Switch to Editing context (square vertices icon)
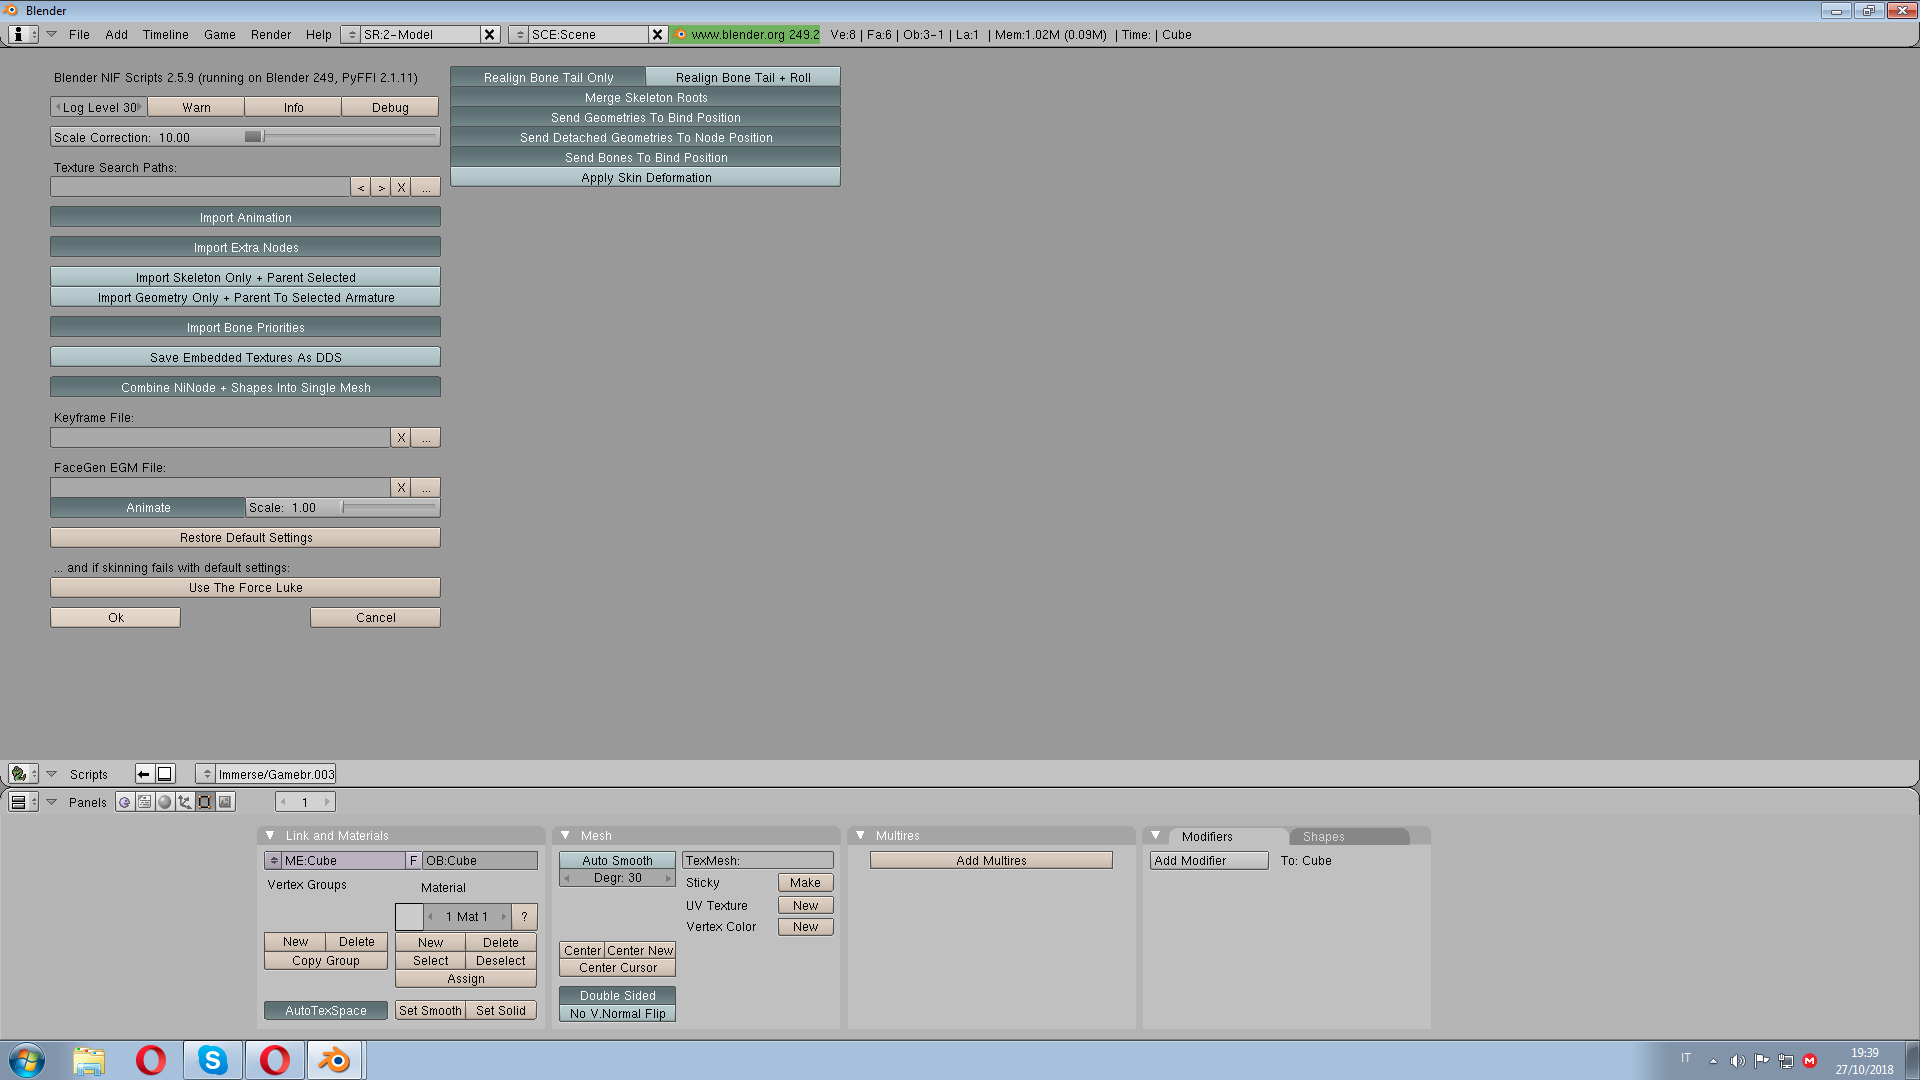 tap(205, 802)
